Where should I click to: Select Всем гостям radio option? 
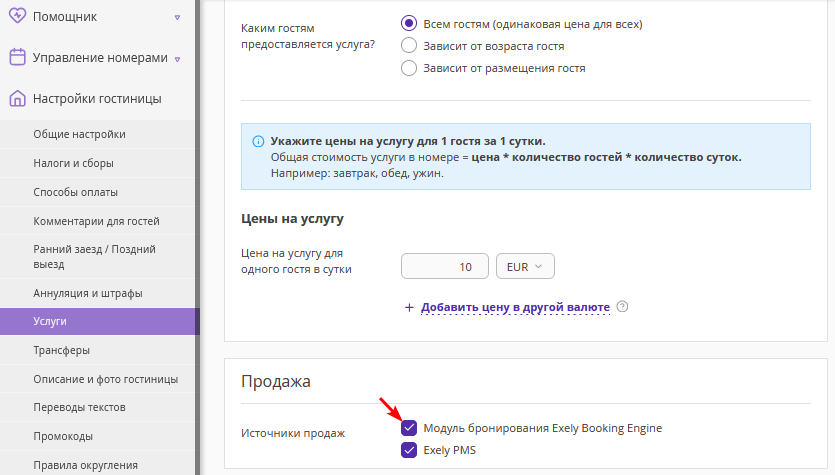[x=409, y=23]
